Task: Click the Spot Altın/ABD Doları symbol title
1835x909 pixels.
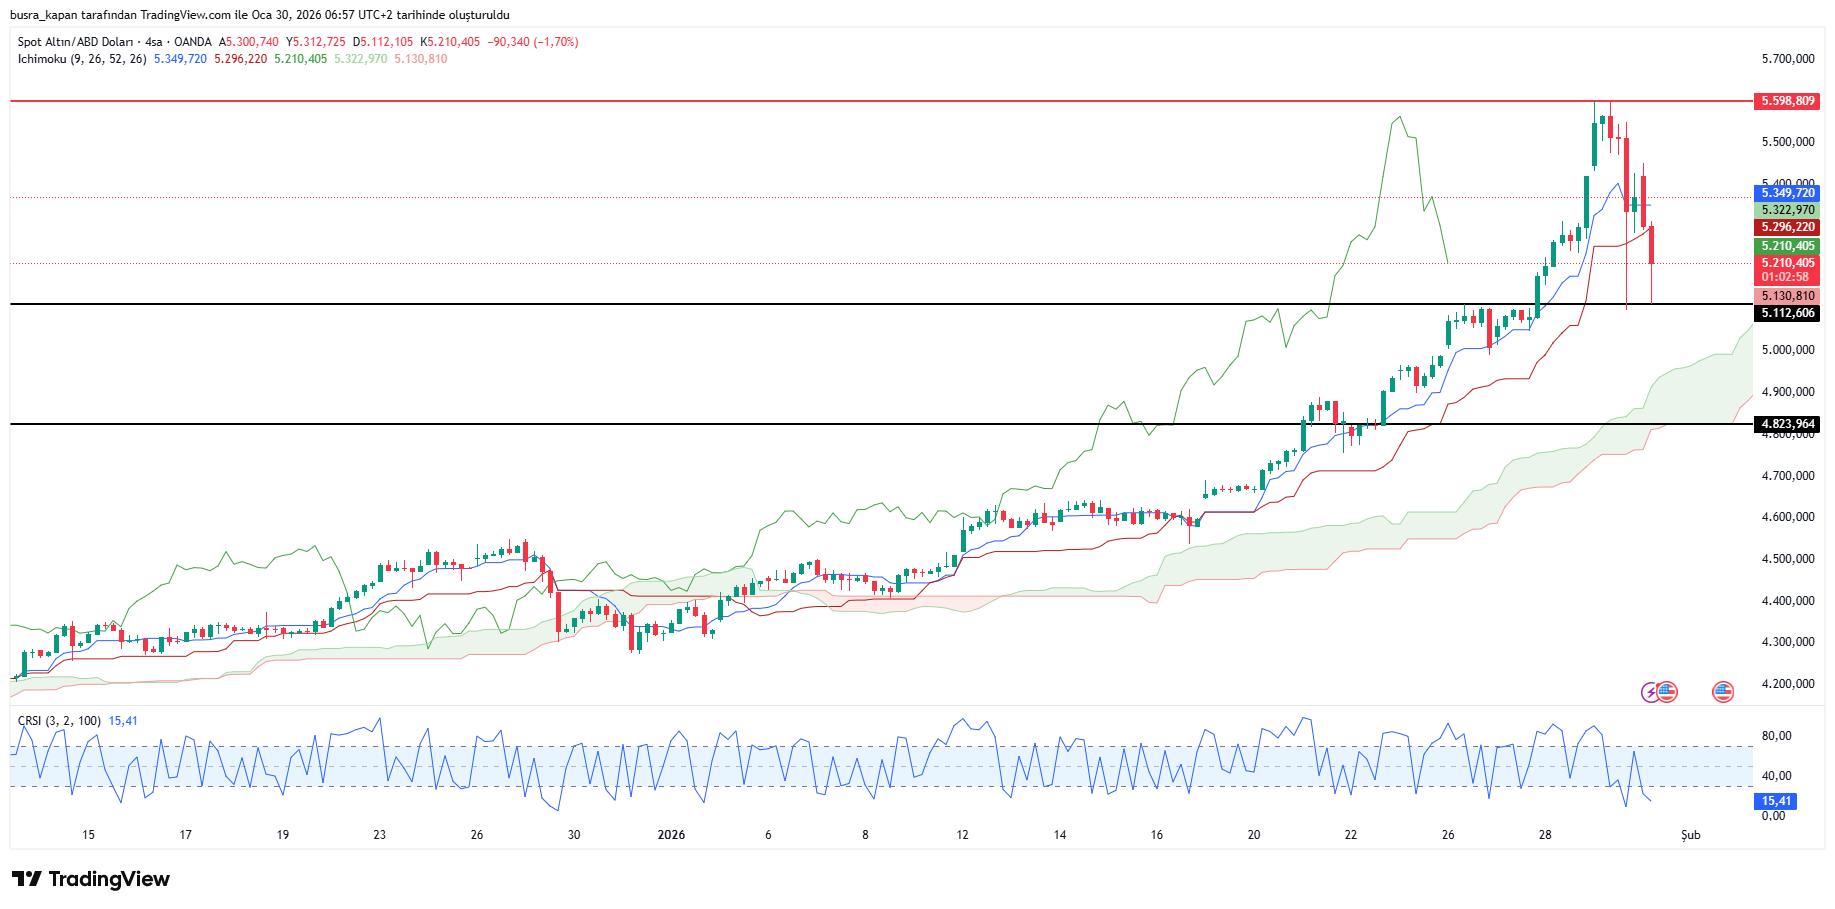Action: (x=75, y=42)
